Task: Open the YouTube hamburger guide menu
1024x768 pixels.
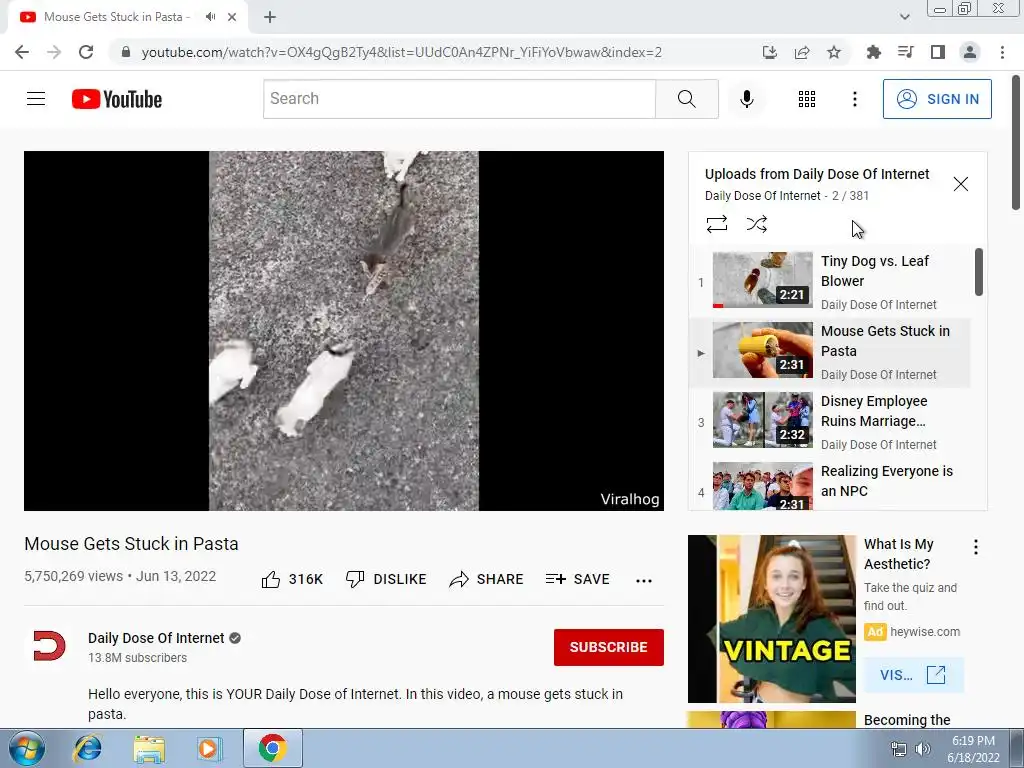Action: [x=36, y=99]
